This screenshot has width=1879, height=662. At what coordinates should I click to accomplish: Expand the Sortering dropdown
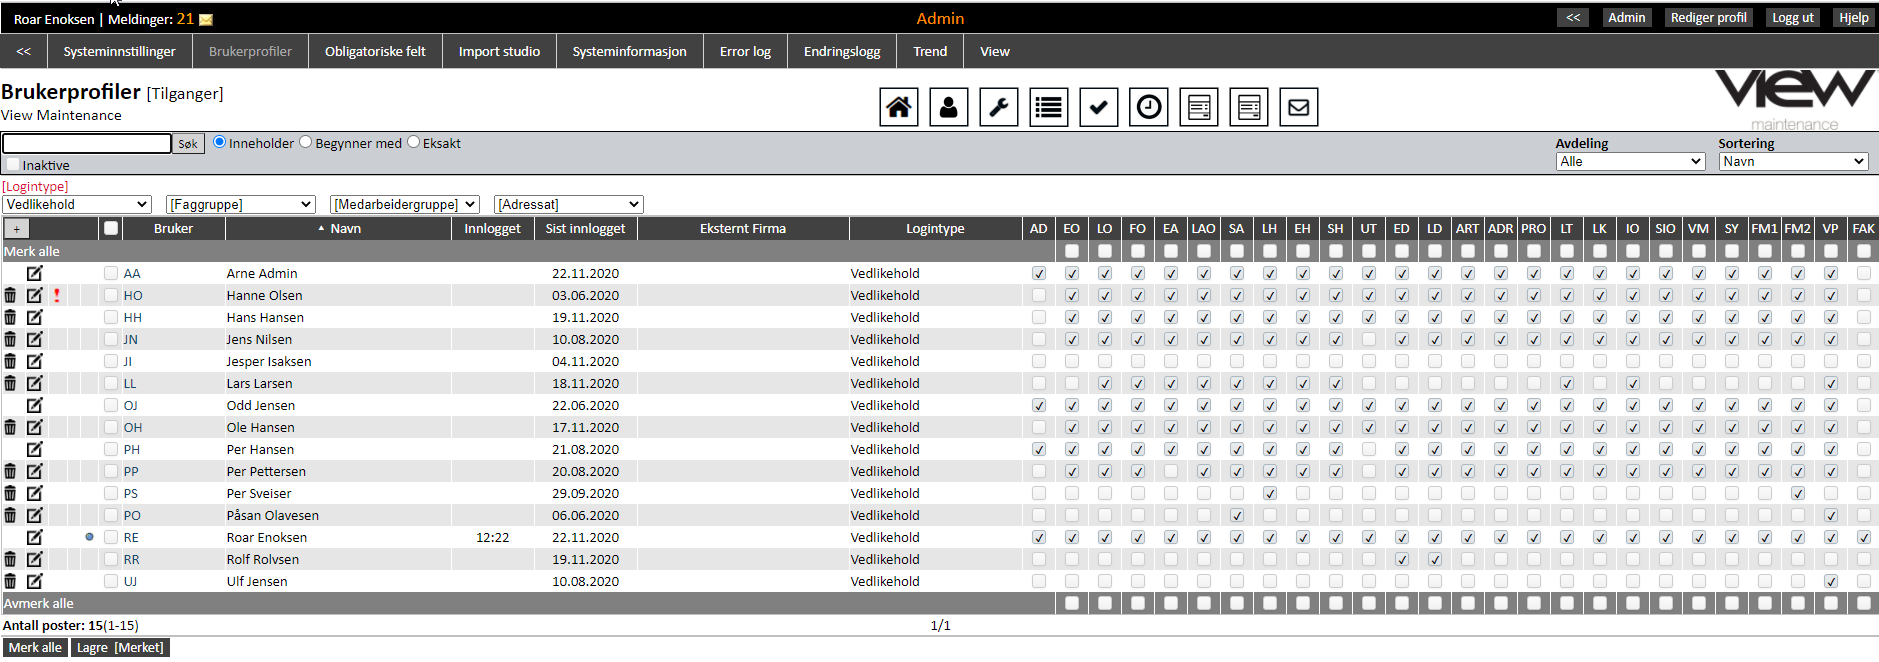pos(1793,161)
